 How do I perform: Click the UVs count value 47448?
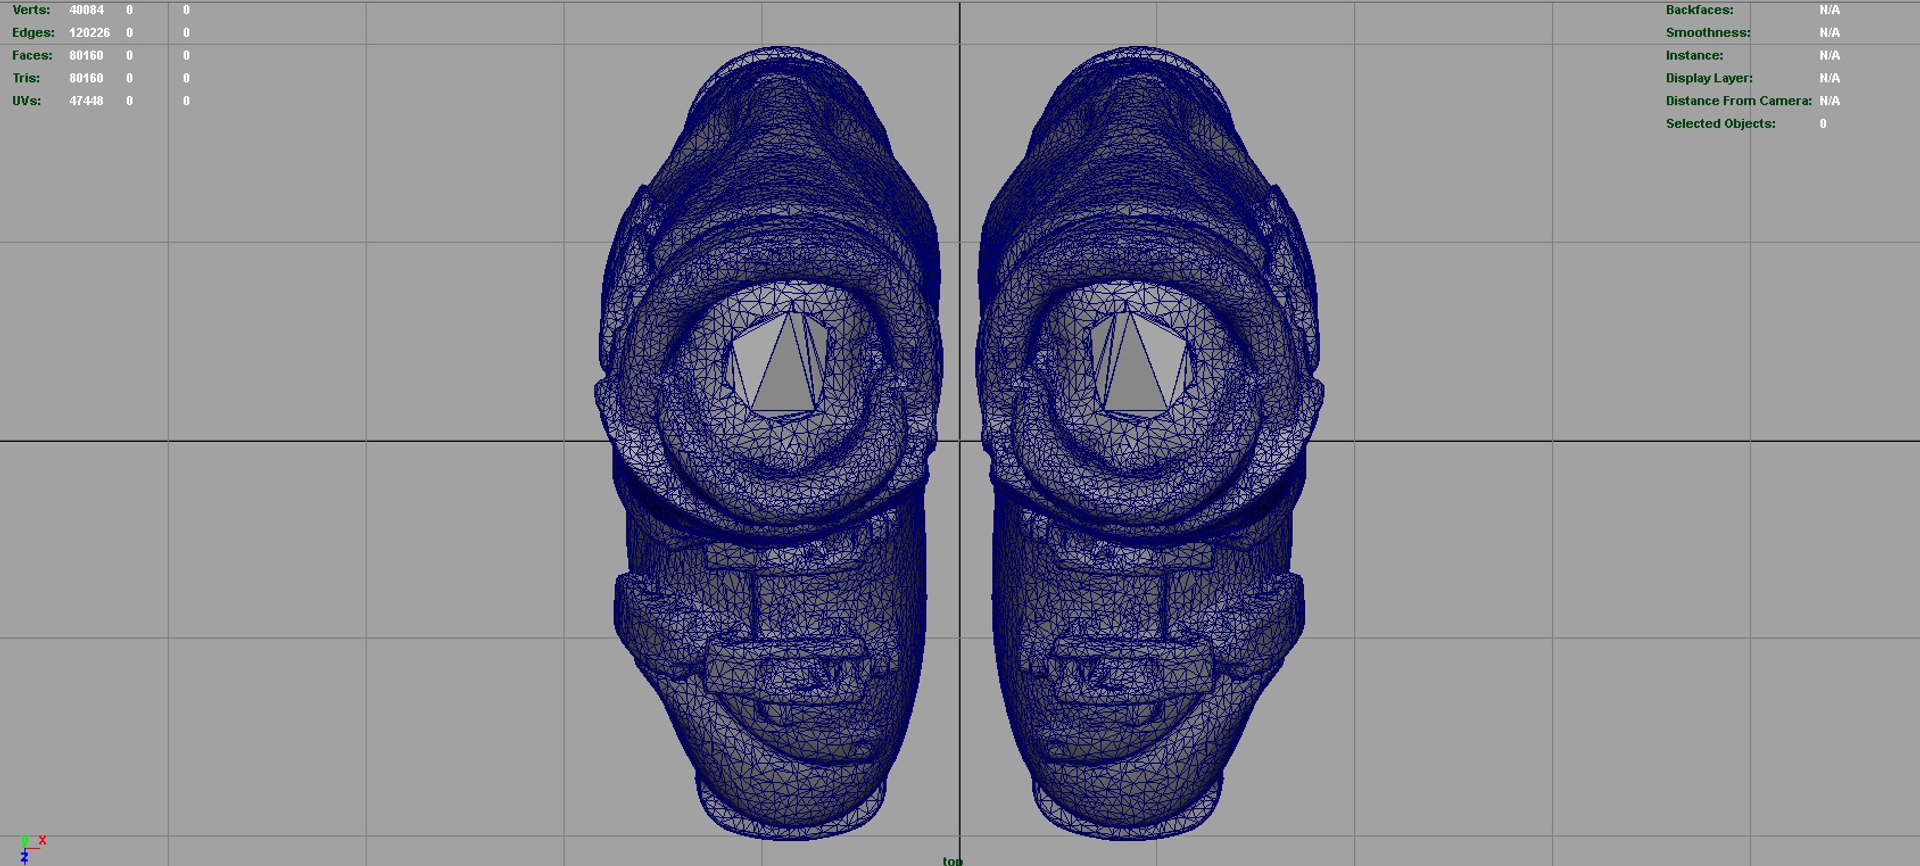coord(86,101)
